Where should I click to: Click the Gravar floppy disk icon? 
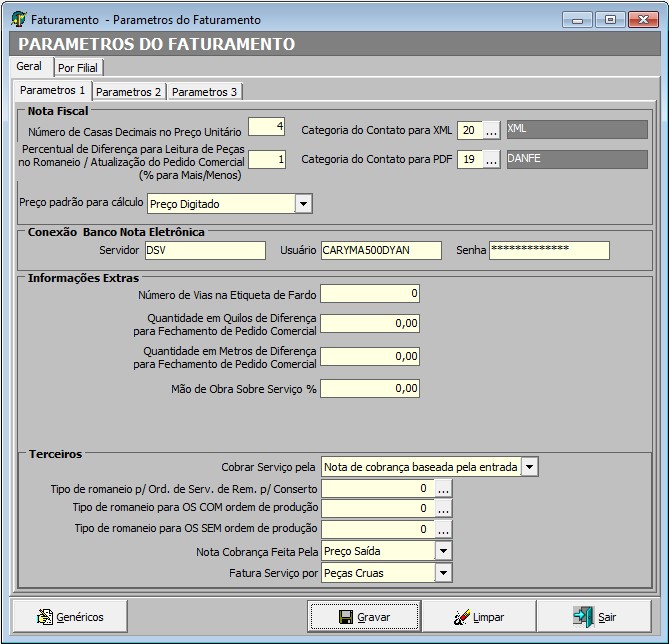(345, 617)
